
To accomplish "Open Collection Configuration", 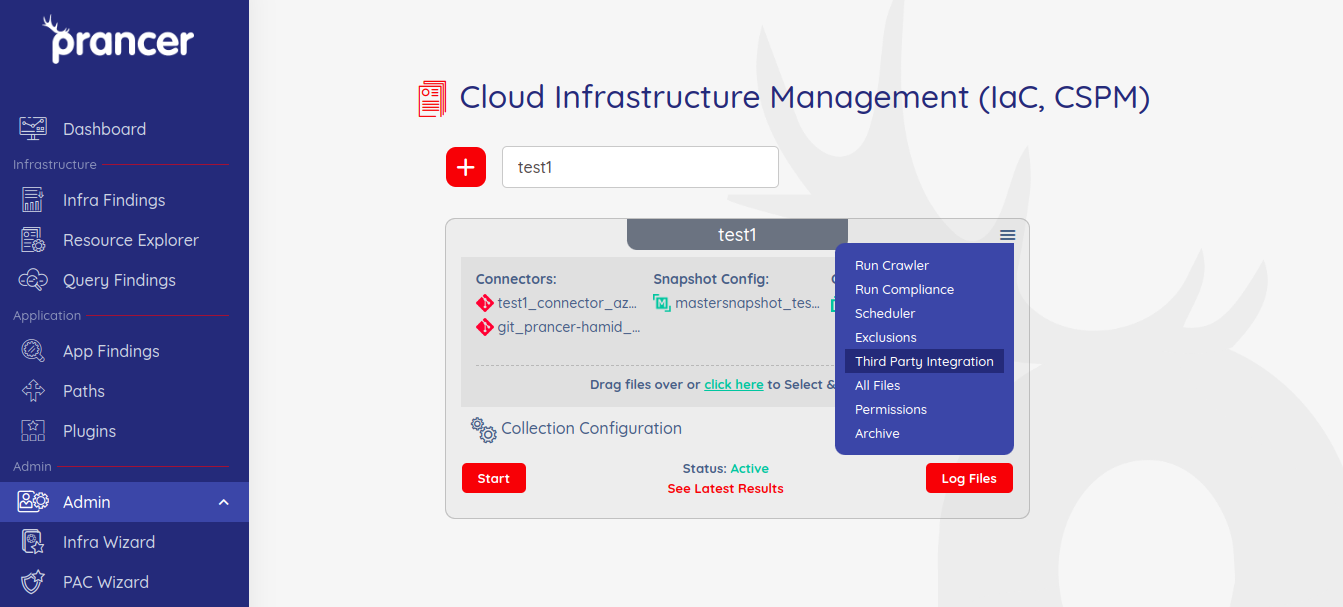I will (x=591, y=428).
